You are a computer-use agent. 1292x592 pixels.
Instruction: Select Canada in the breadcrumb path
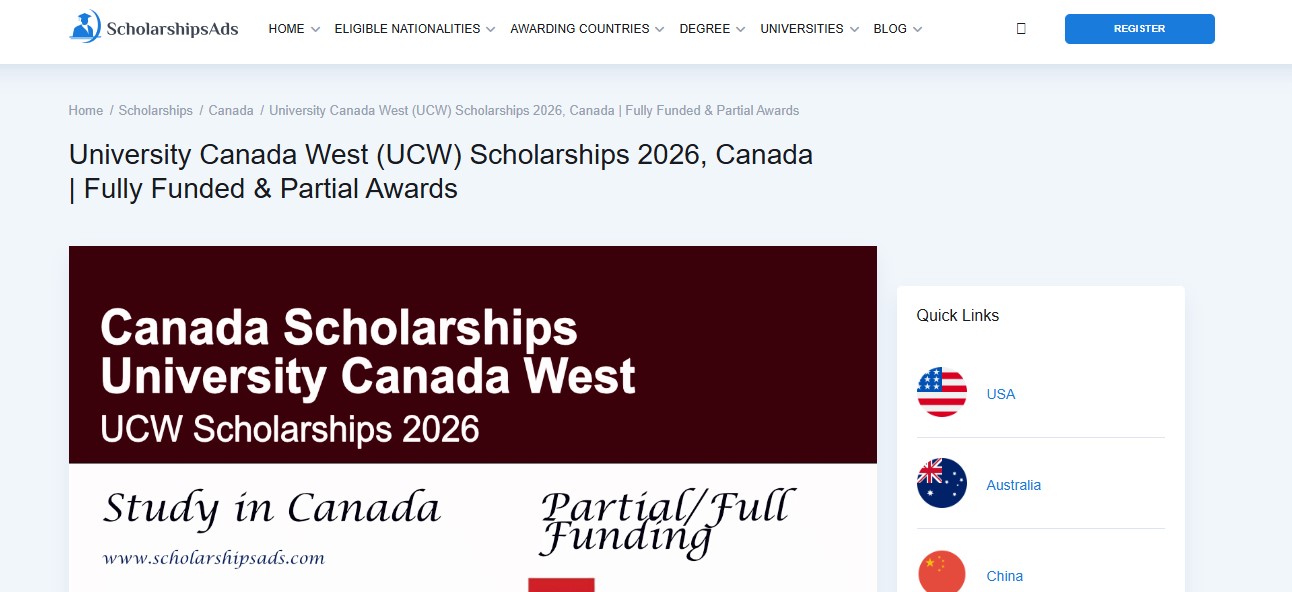[231, 110]
